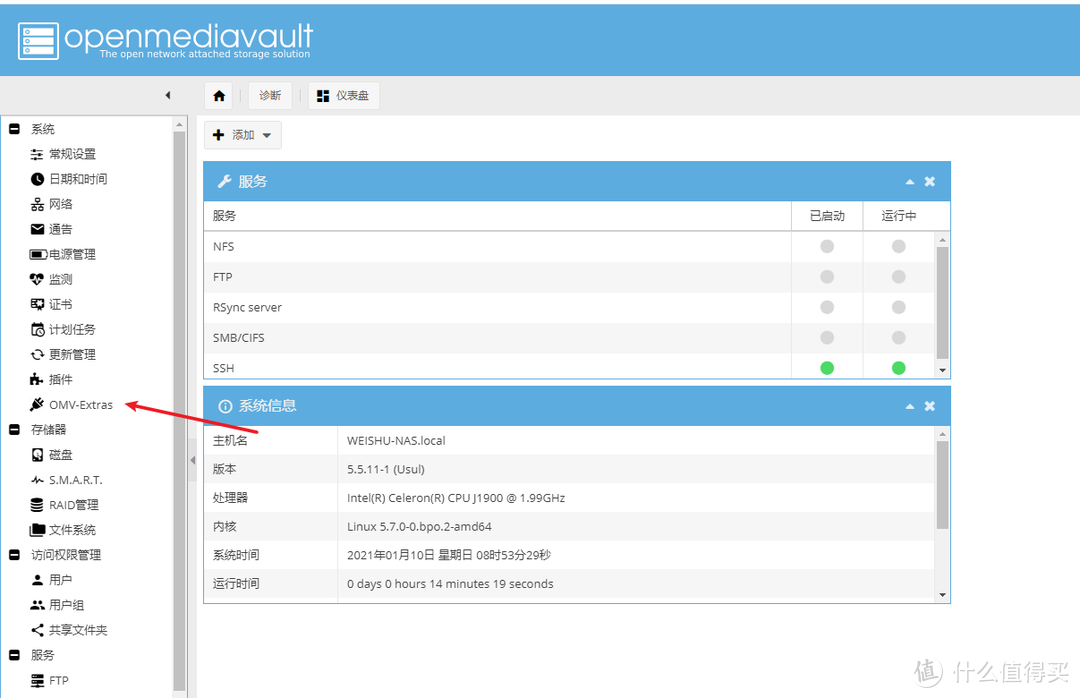Go to the home page icon
Screen dimensions: 1080x698
219,96
